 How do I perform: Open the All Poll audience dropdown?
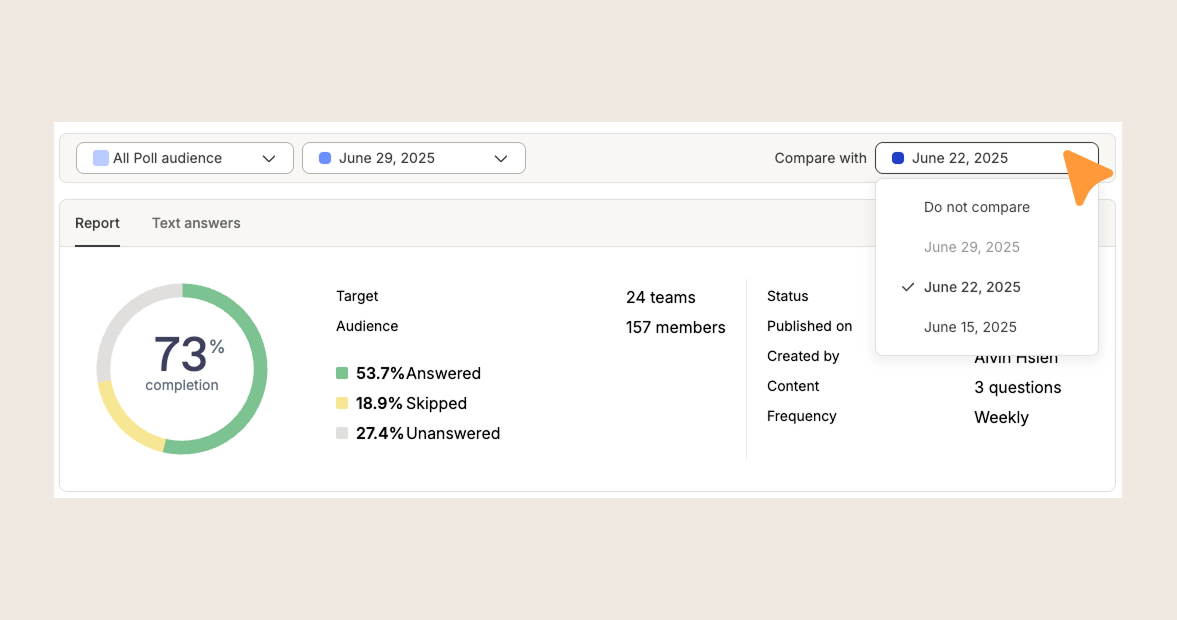tap(184, 158)
